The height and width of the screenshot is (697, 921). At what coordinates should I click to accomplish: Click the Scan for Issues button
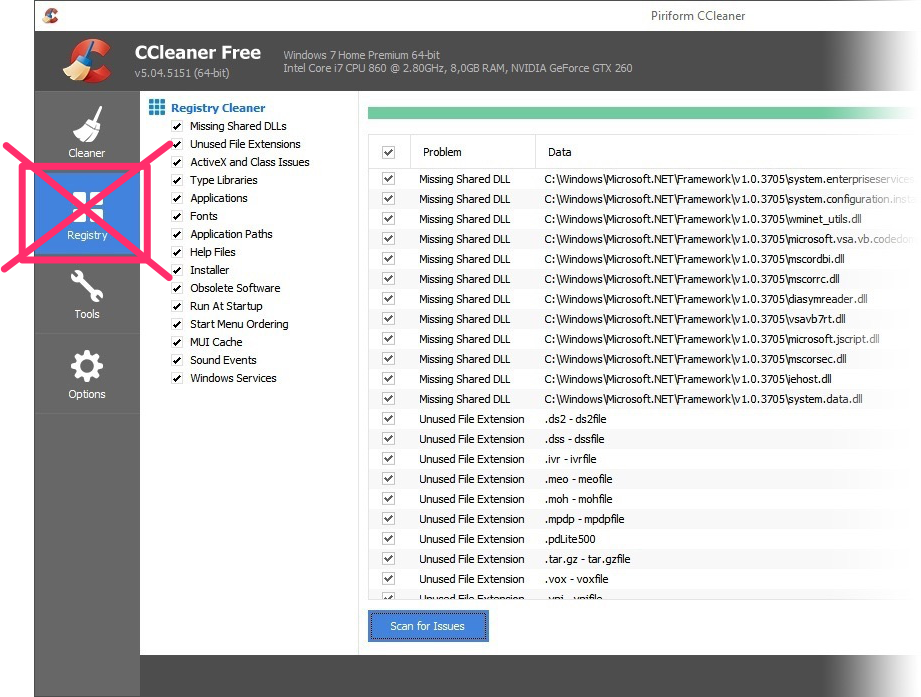click(428, 626)
